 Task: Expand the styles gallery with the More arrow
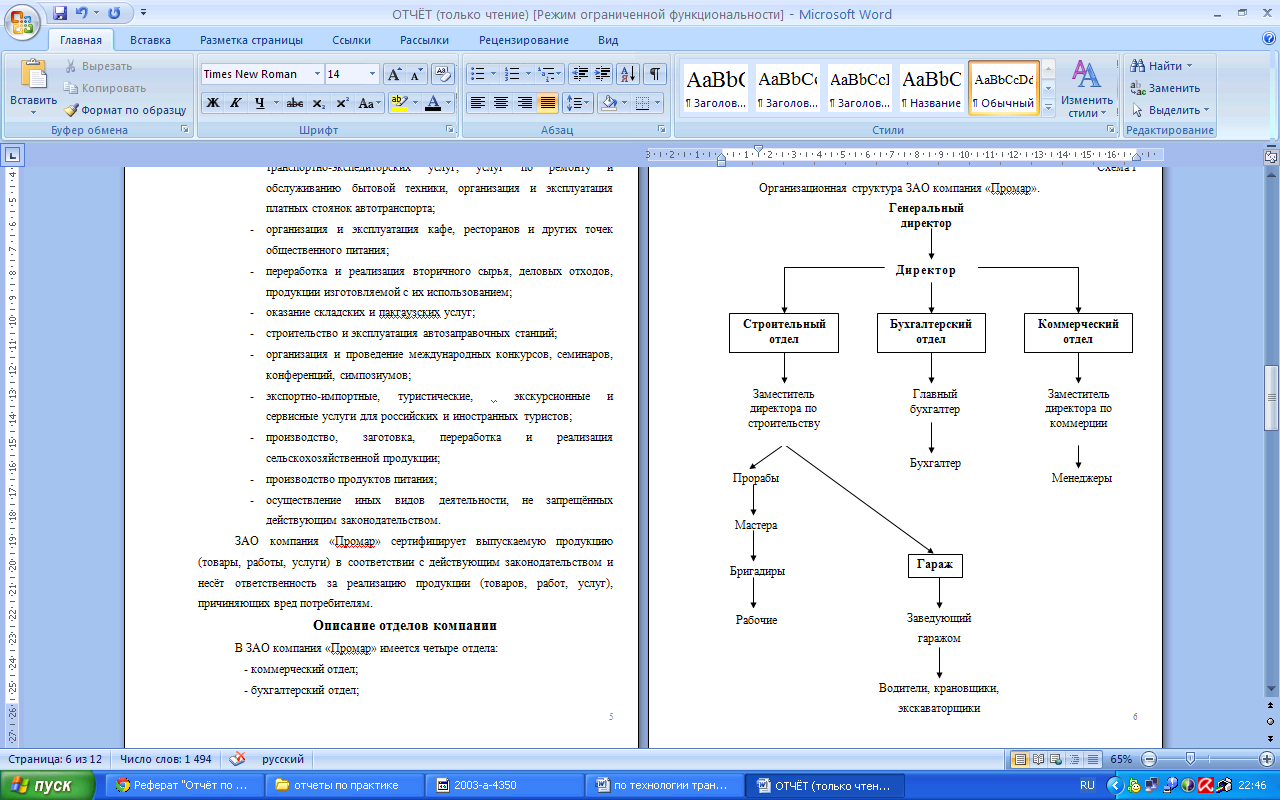tap(1049, 107)
